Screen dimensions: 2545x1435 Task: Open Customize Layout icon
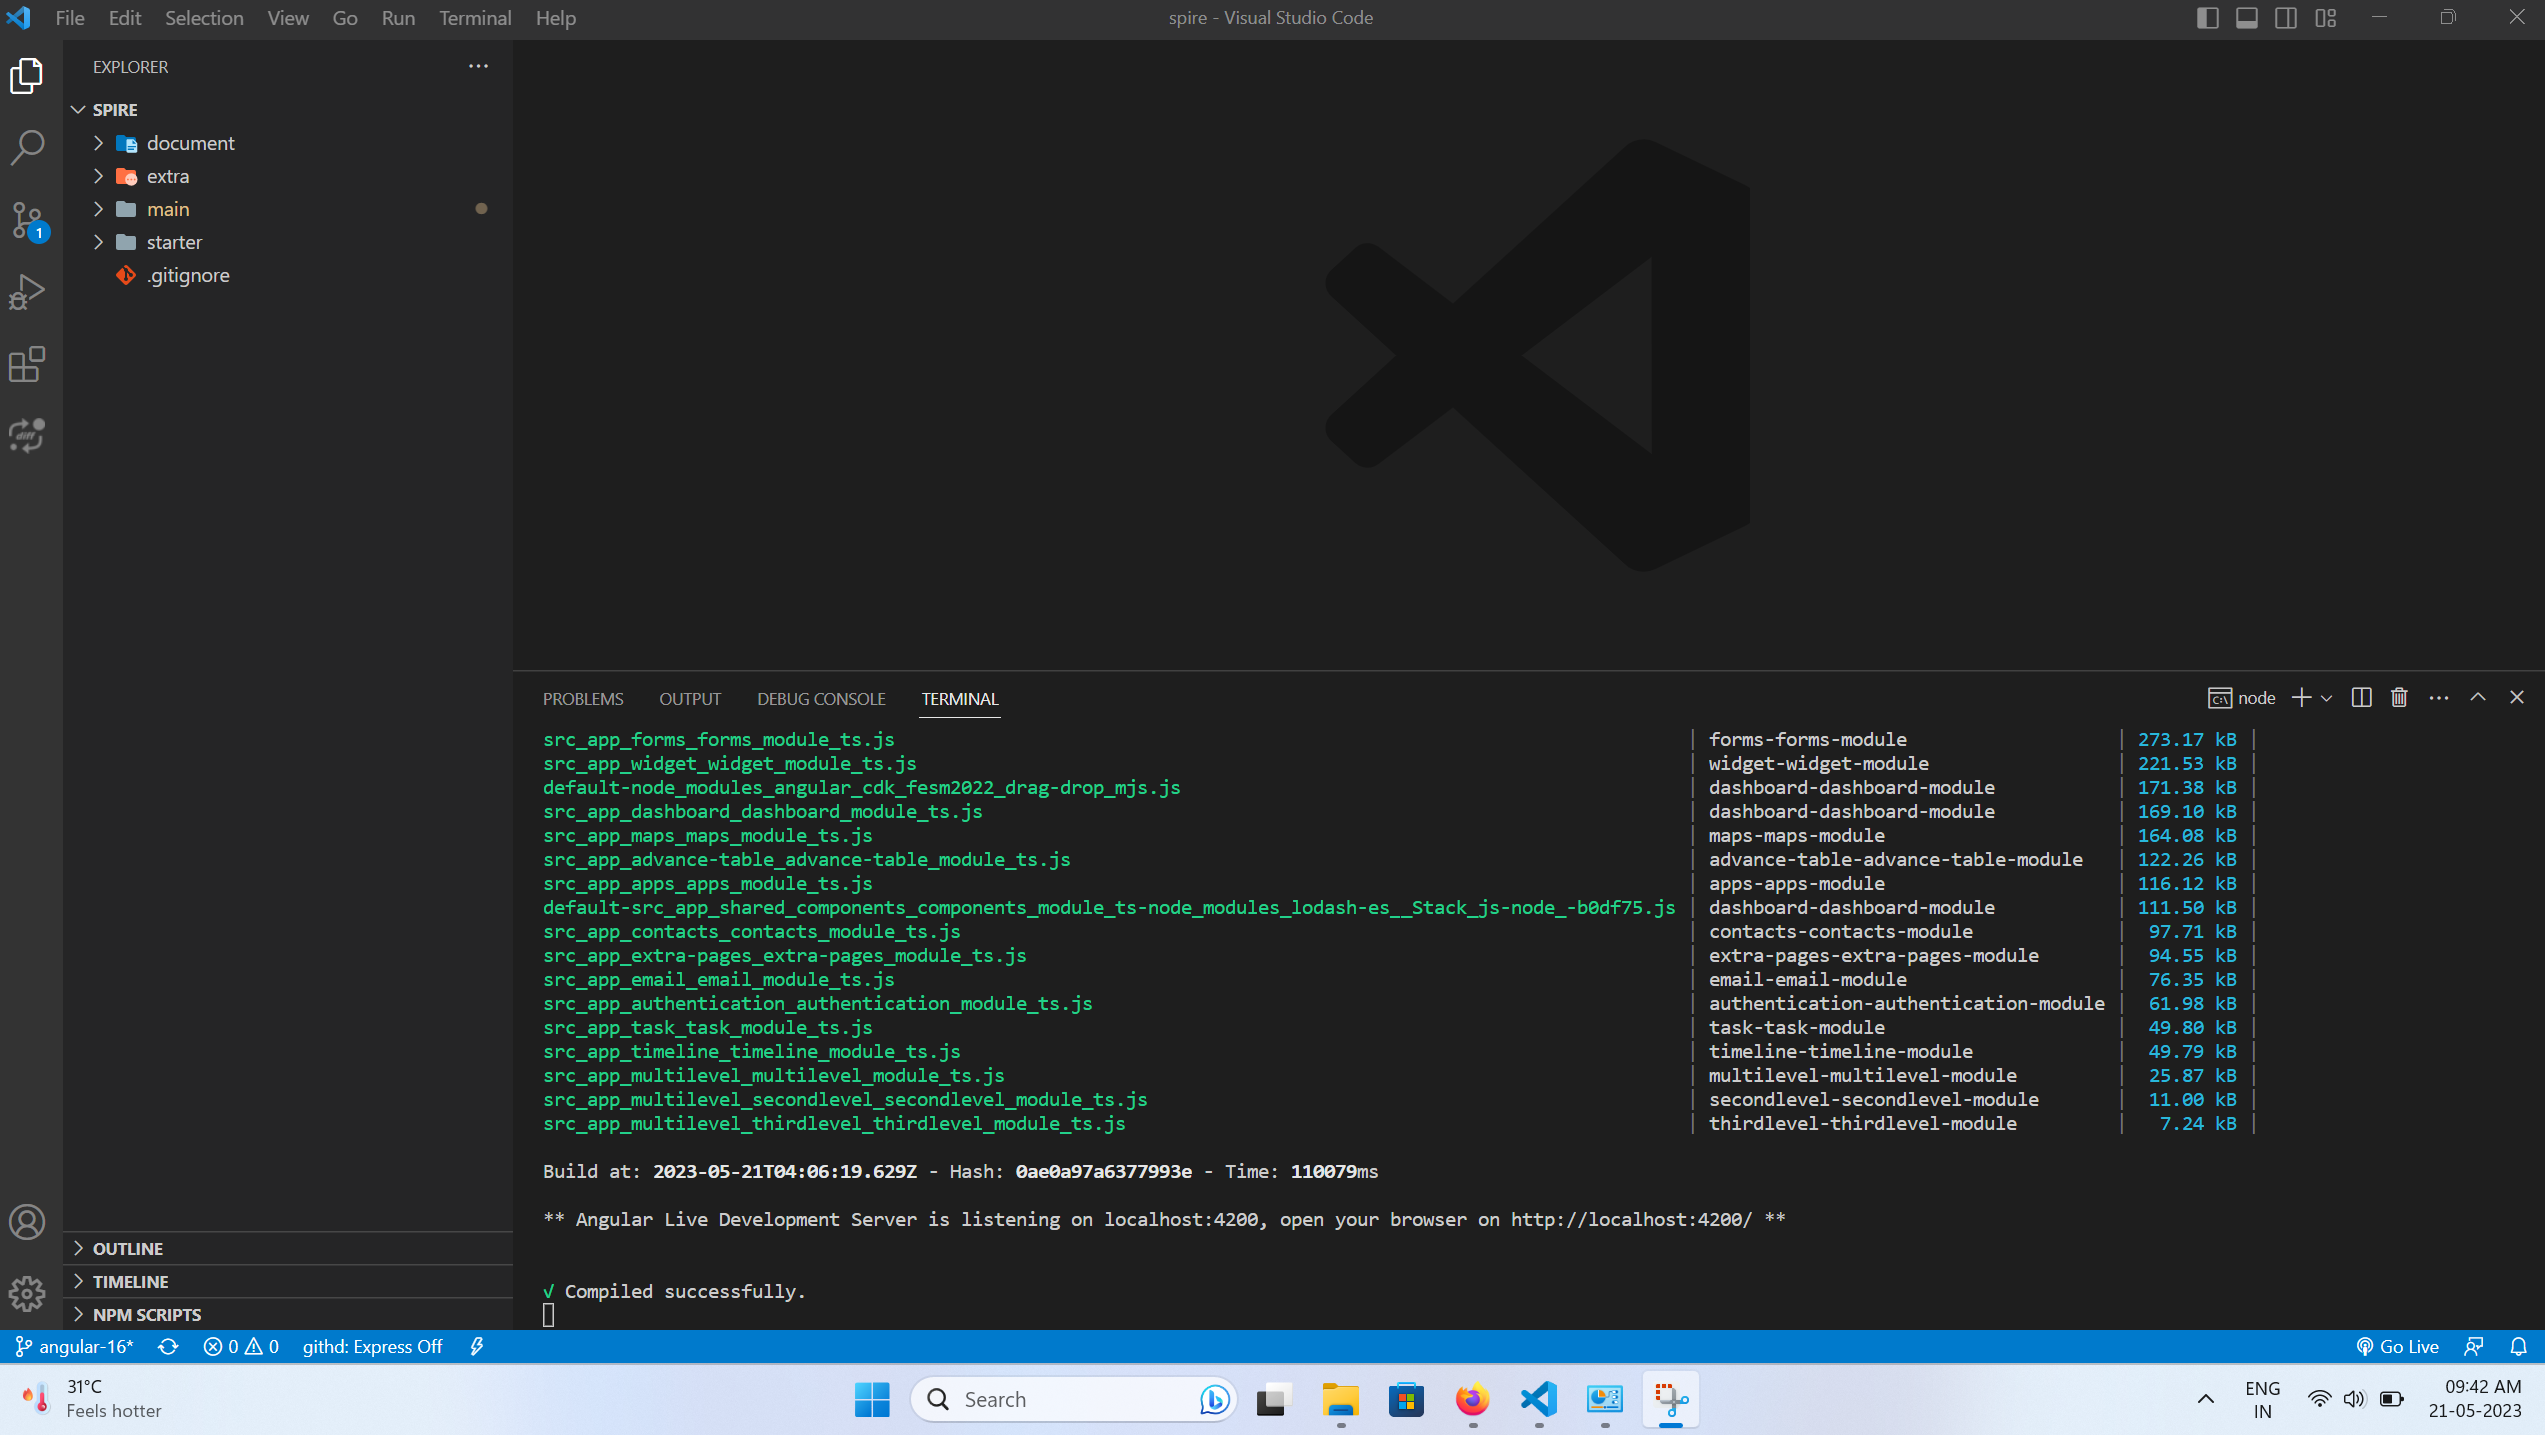point(2326,18)
